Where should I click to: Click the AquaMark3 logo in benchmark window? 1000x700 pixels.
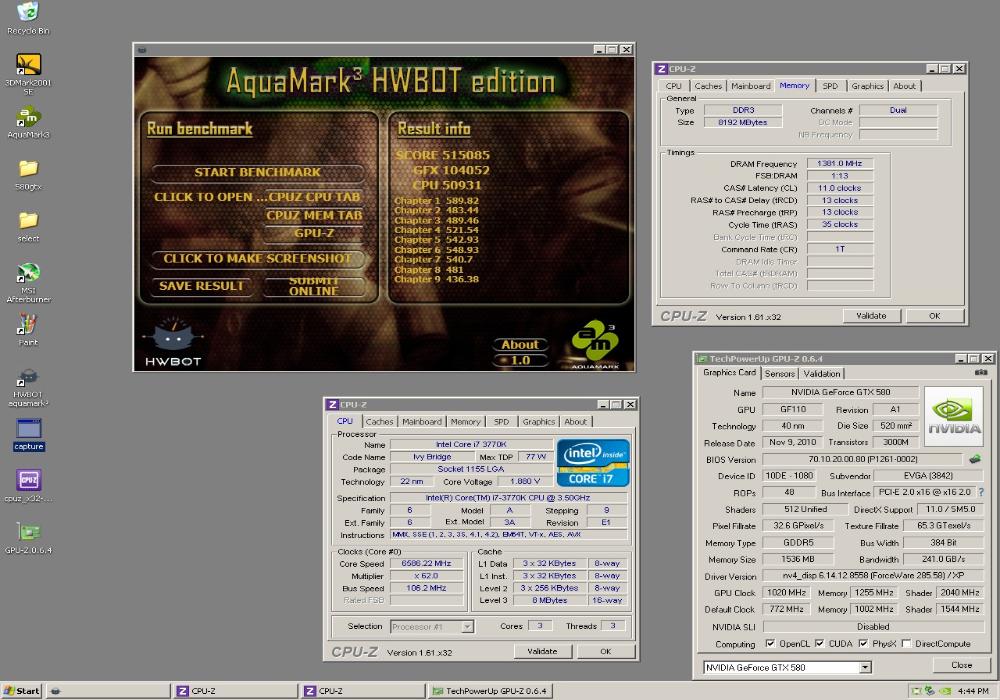coord(594,343)
